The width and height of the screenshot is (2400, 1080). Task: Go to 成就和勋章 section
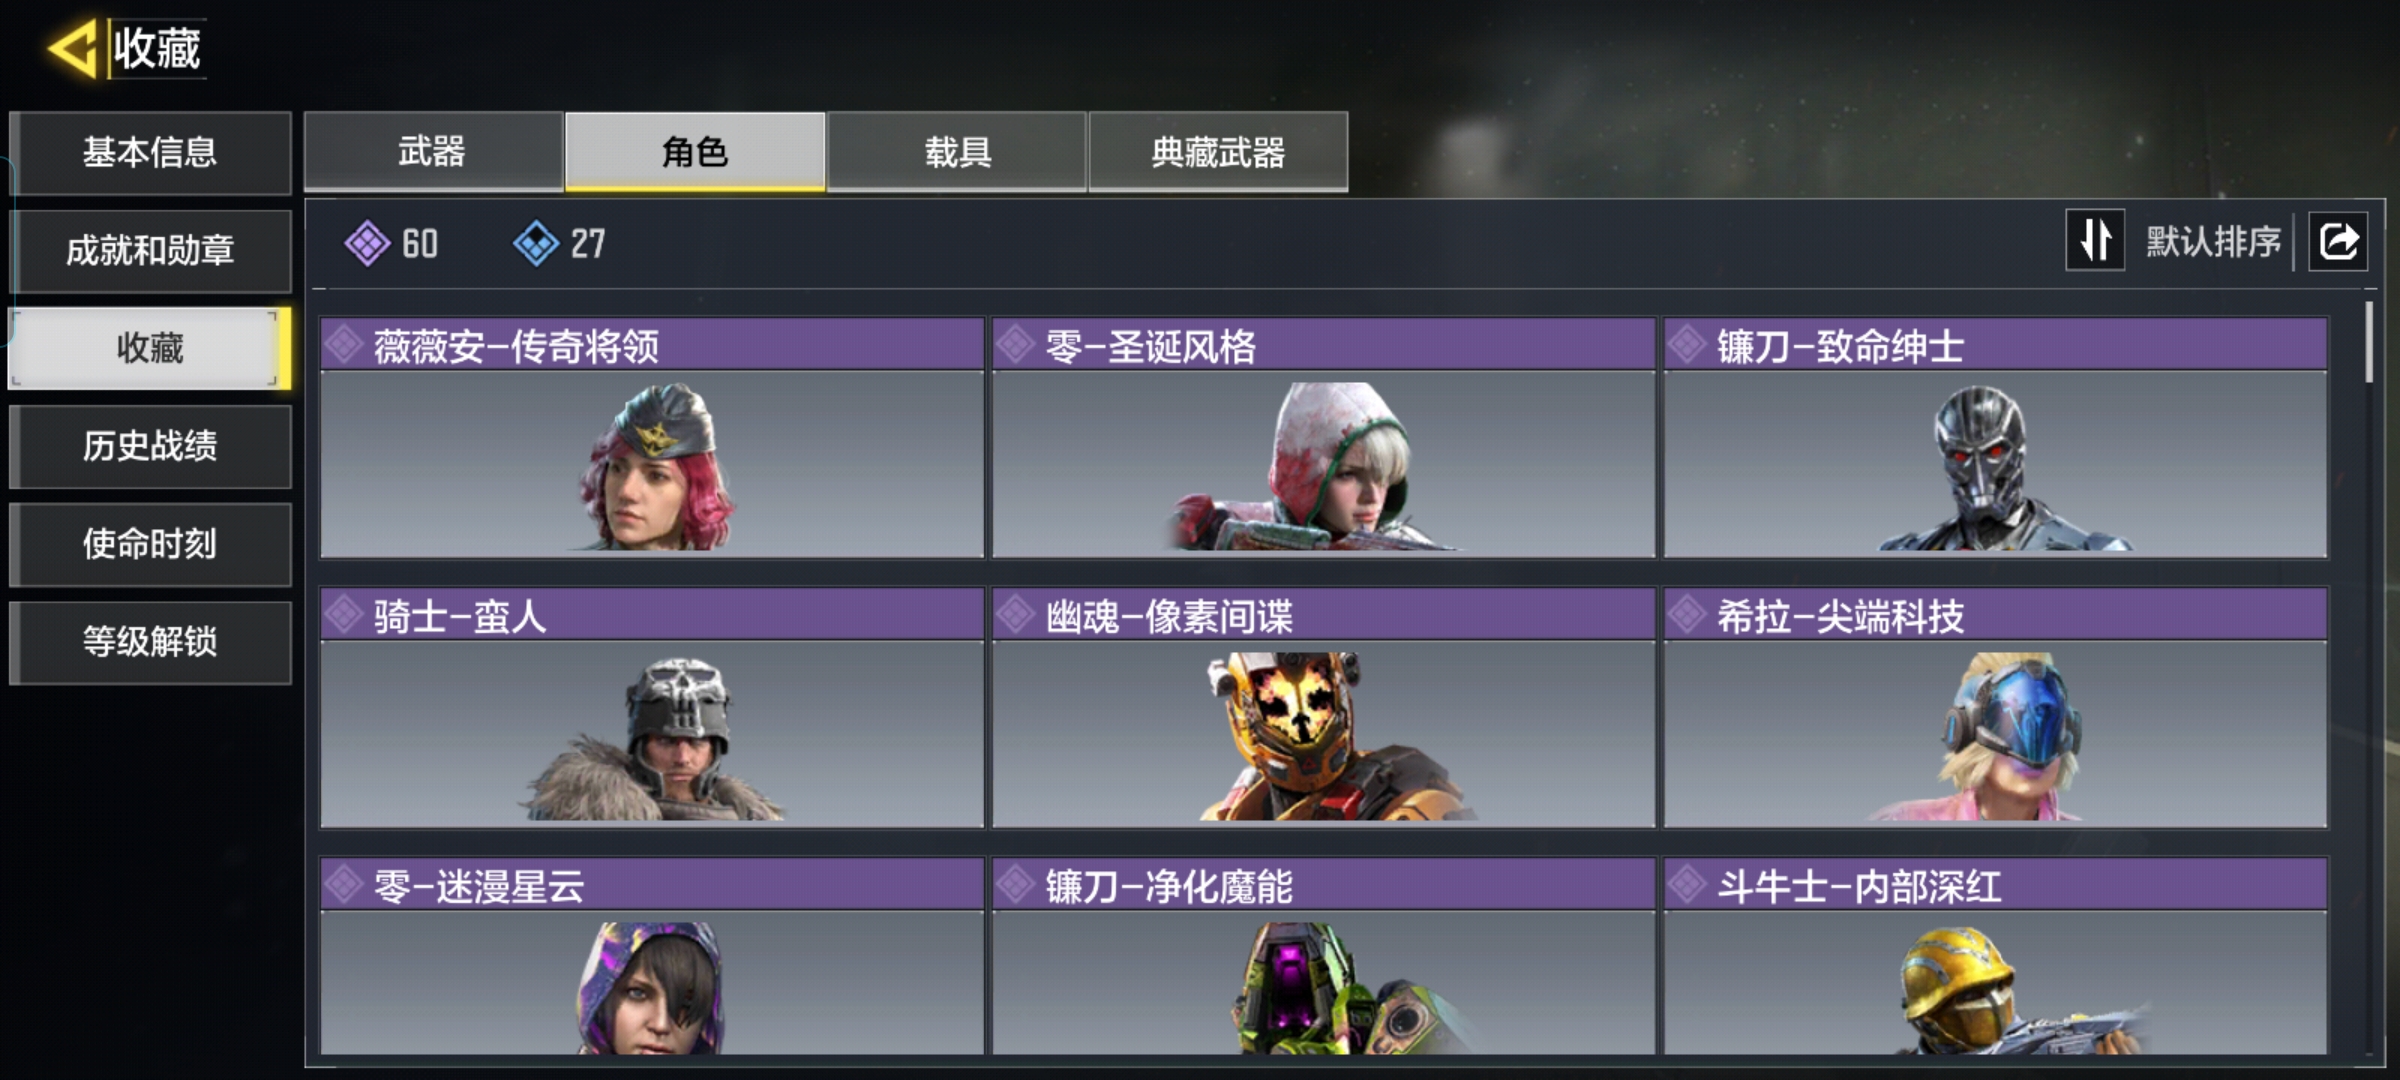tap(150, 250)
